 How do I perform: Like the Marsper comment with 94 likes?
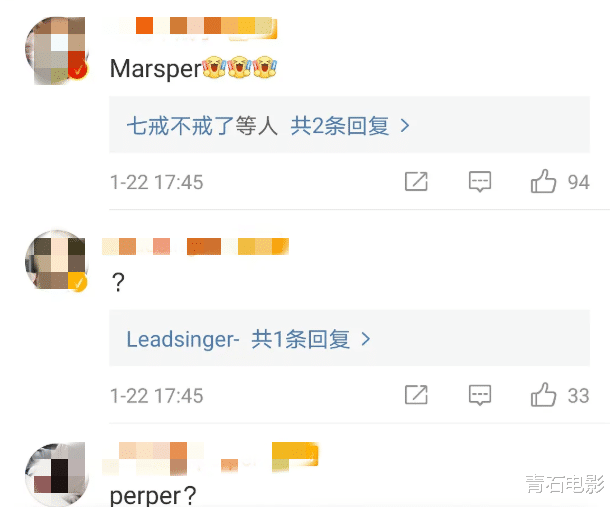[543, 182]
